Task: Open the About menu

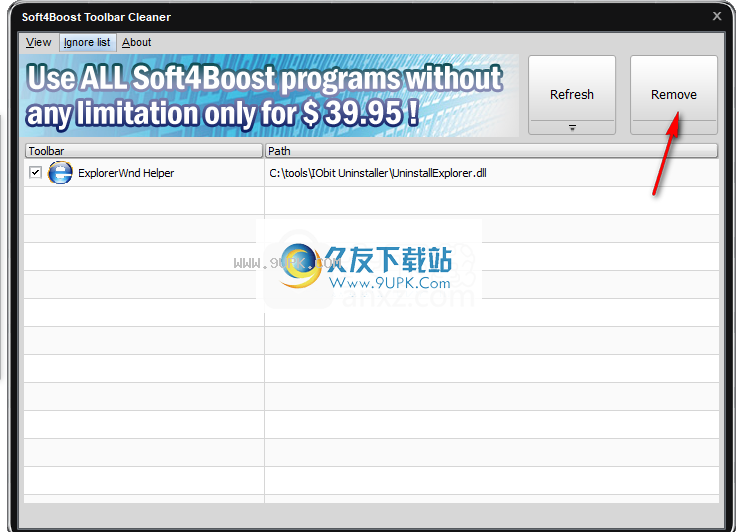Action: pyautogui.click(x=137, y=42)
